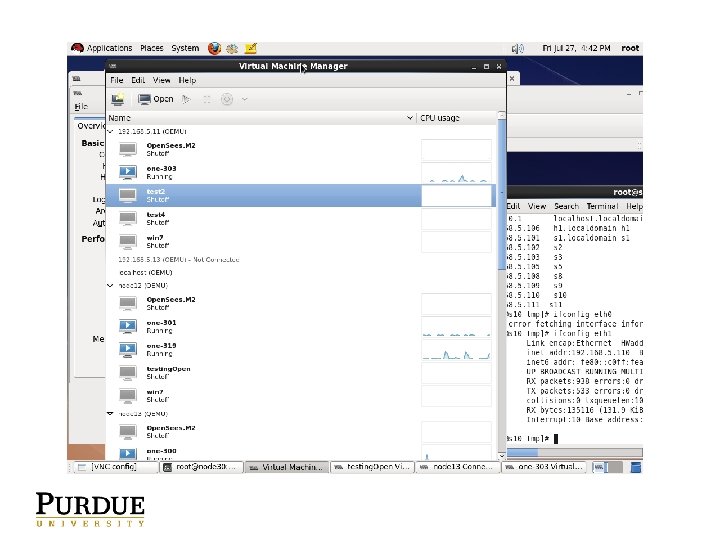
Task: Click the mail launcher icon beside Firefox
Action: [x=232, y=48]
